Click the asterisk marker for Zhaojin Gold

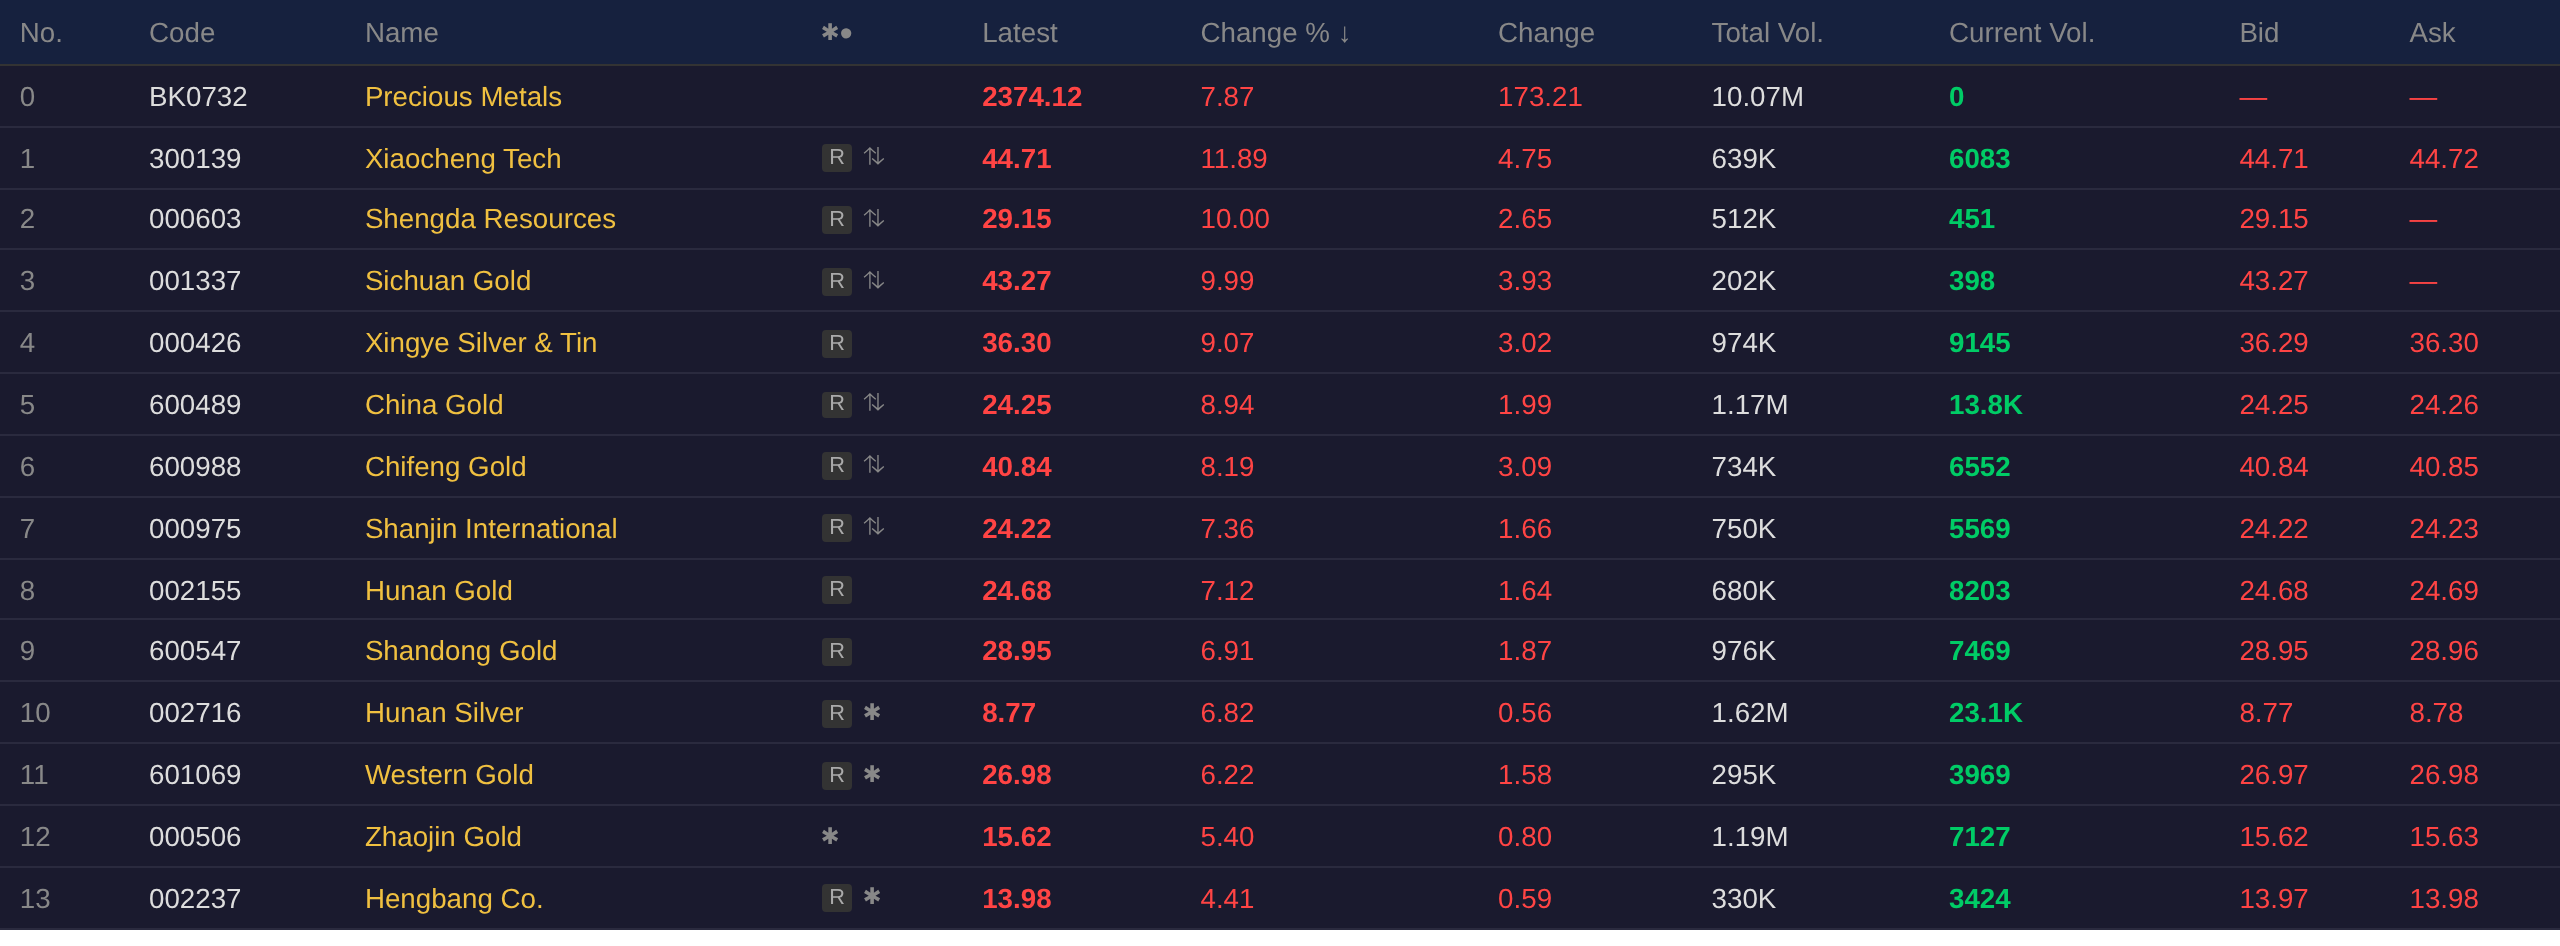tap(830, 836)
